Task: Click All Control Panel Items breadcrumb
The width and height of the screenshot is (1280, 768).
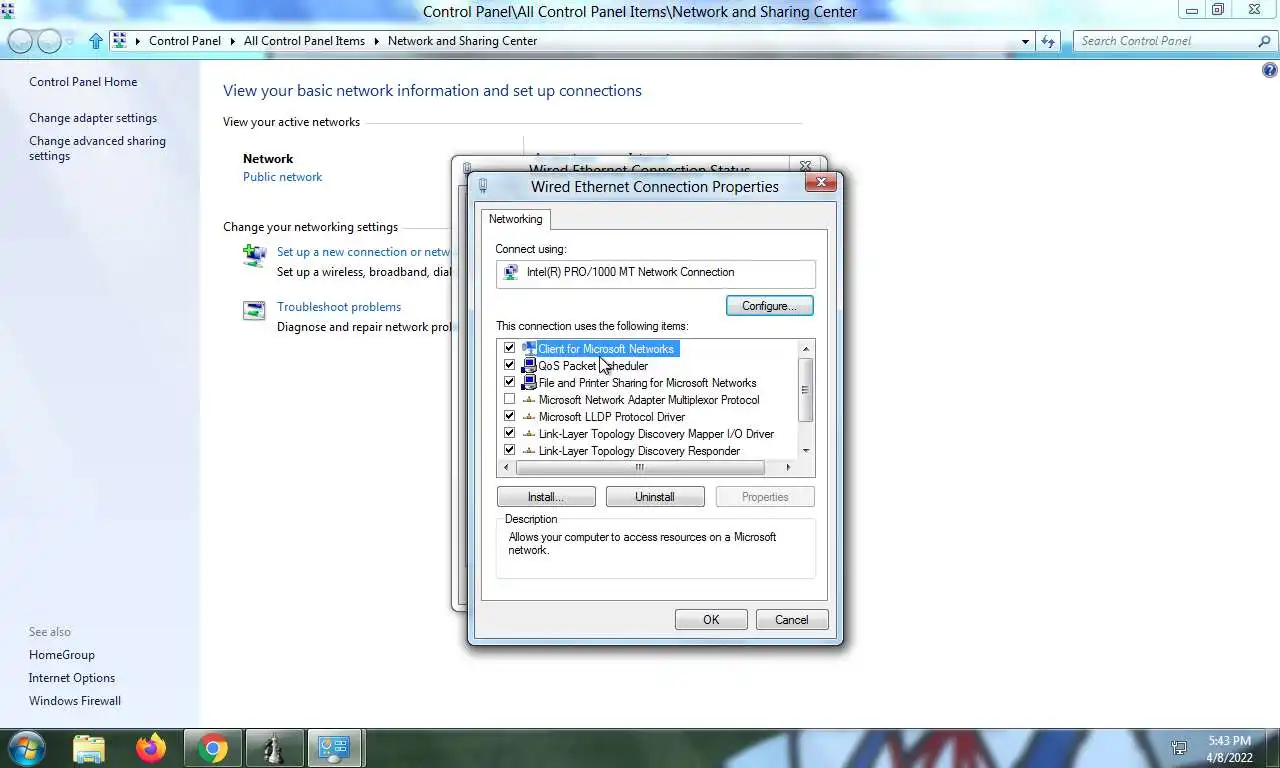Action: click(x=304, y=41)
